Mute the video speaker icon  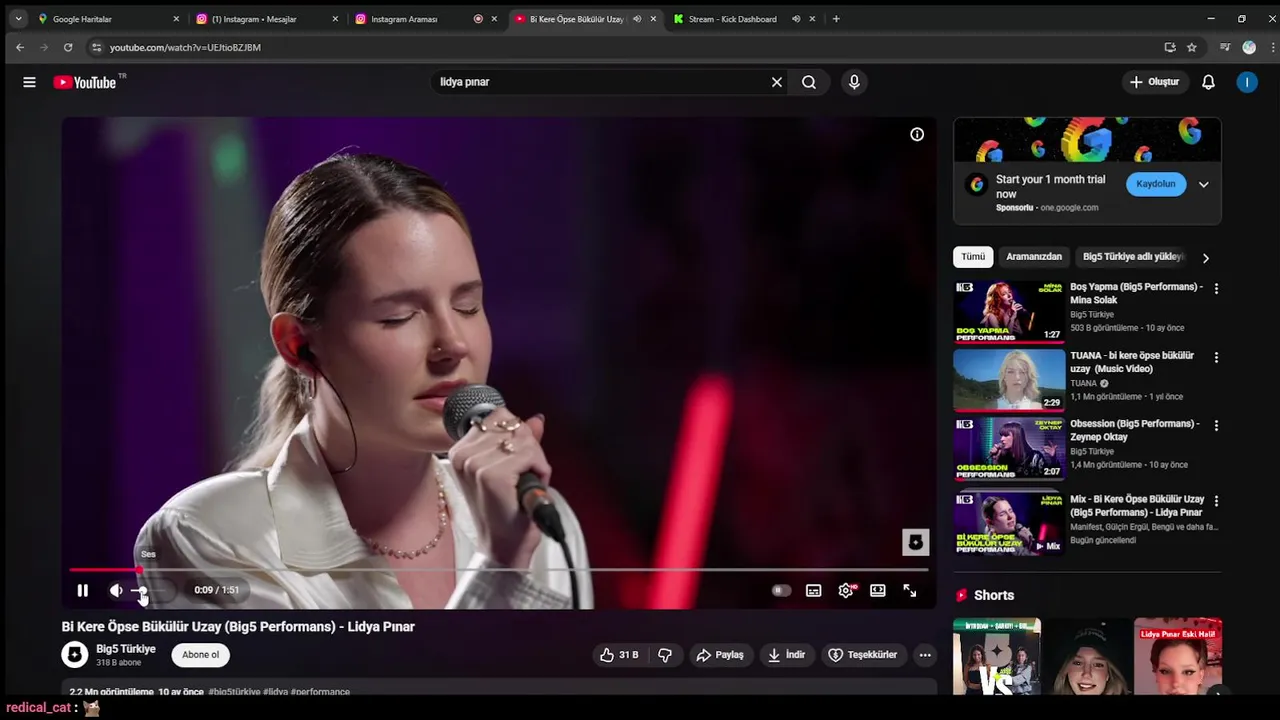[x=116, y=590]
